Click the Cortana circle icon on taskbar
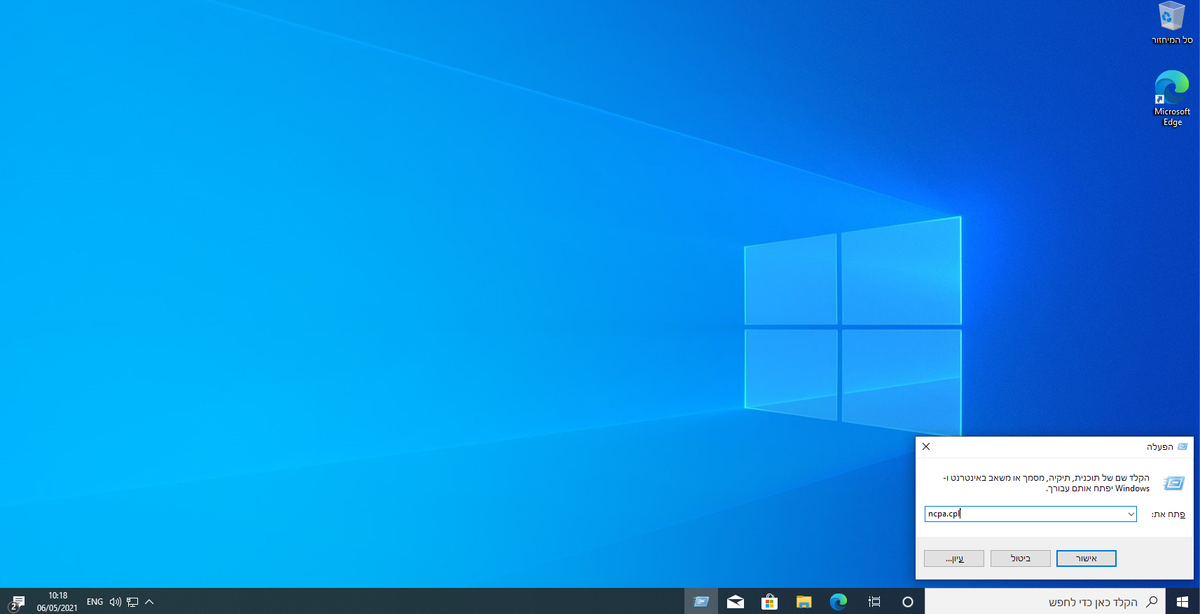The width and height of the screenshot is (1200, 614). point(908,601)
